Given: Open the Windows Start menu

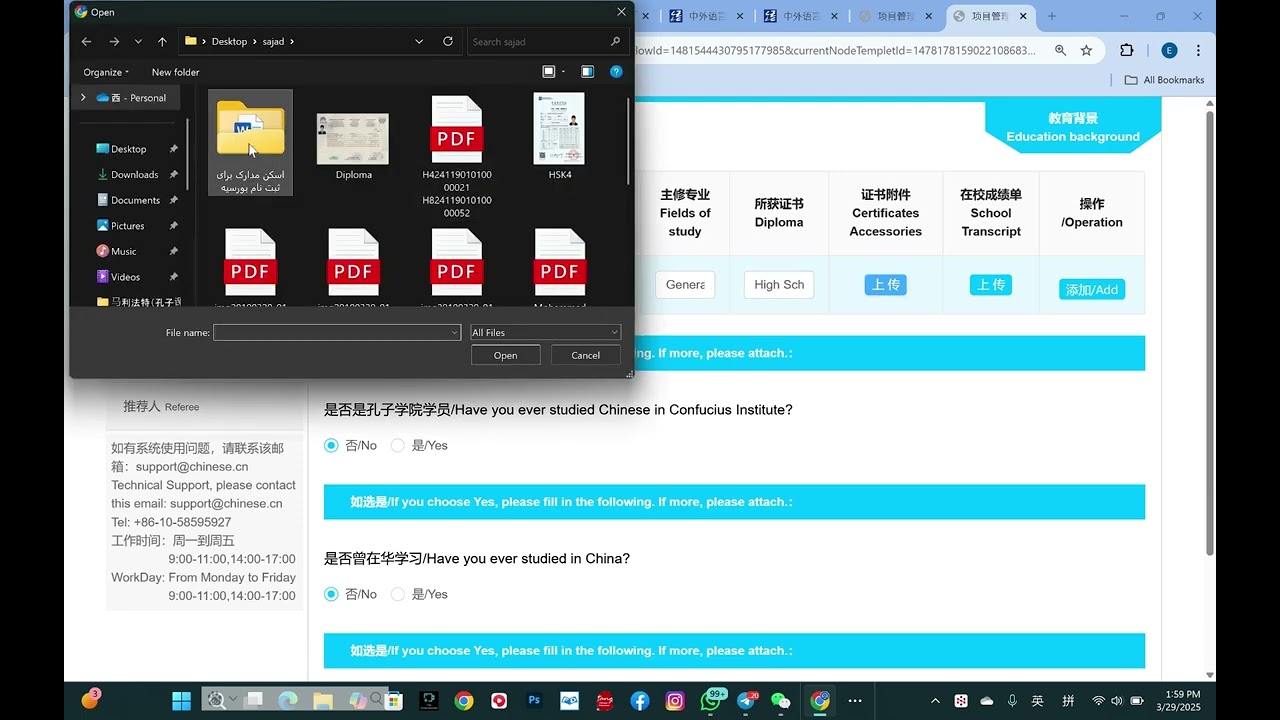Looking at the screenshot, I should [x=181, y=700].
